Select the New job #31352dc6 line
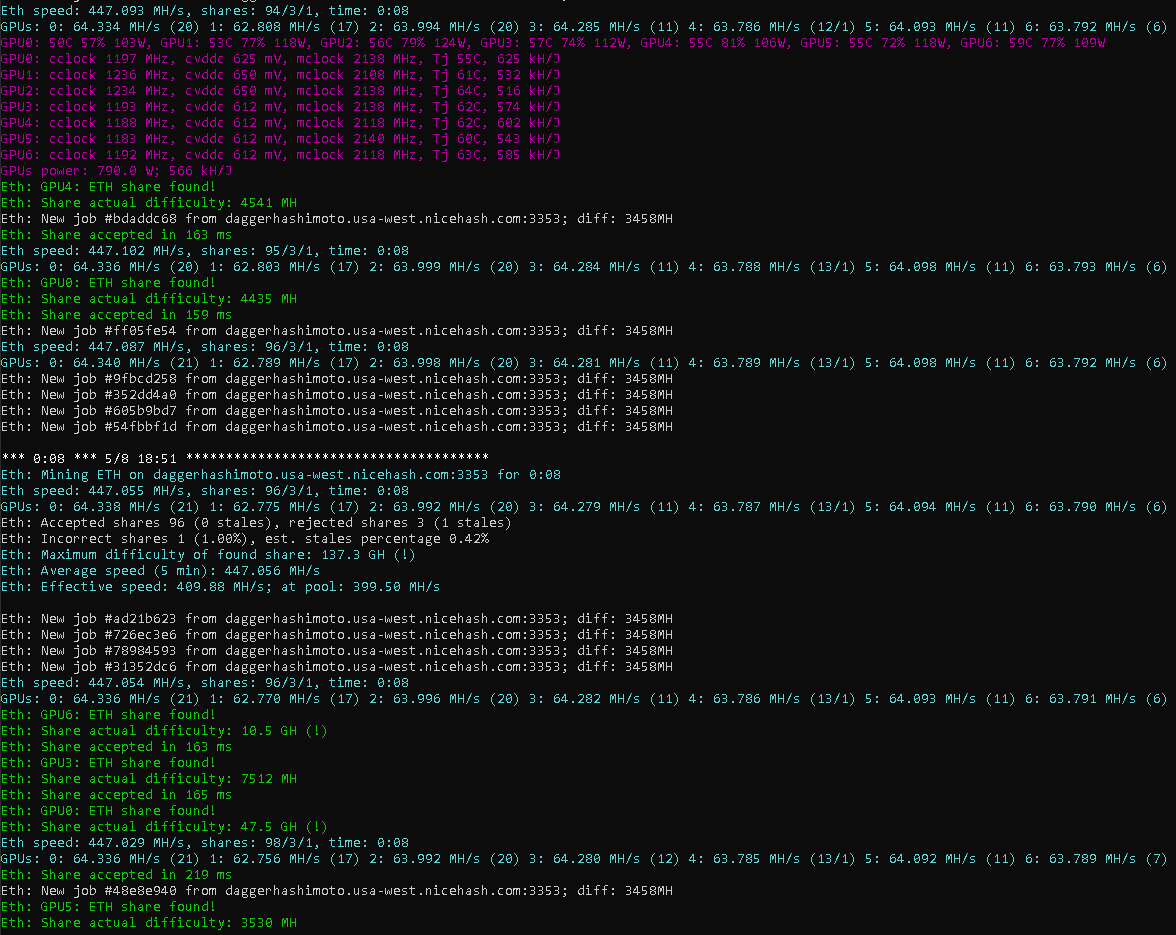 click(337, 667)
